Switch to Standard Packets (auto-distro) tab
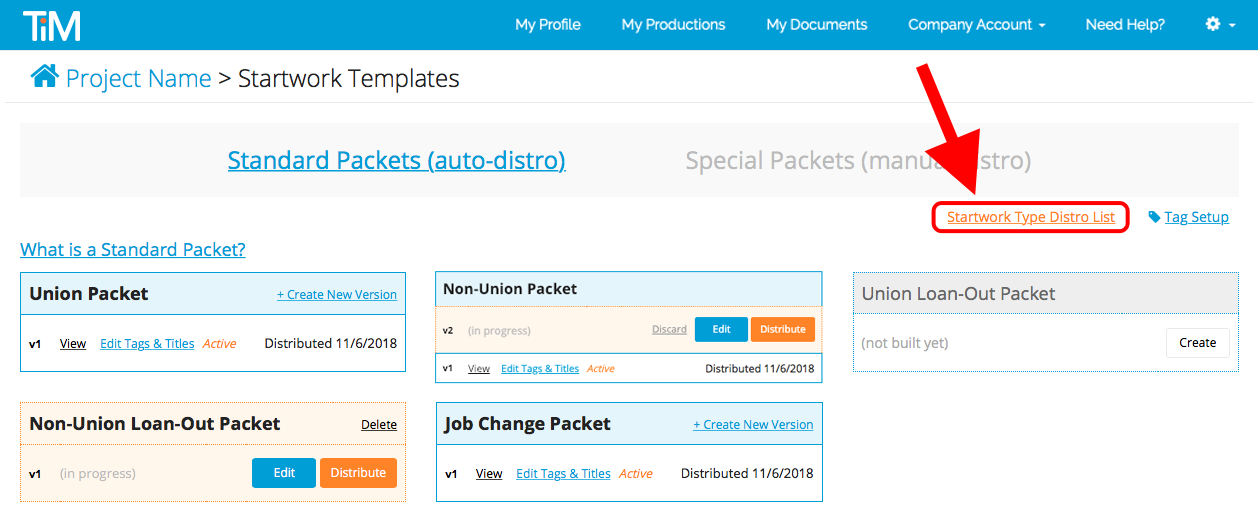This screenshot has height=528, width=1258. [397, 160]
